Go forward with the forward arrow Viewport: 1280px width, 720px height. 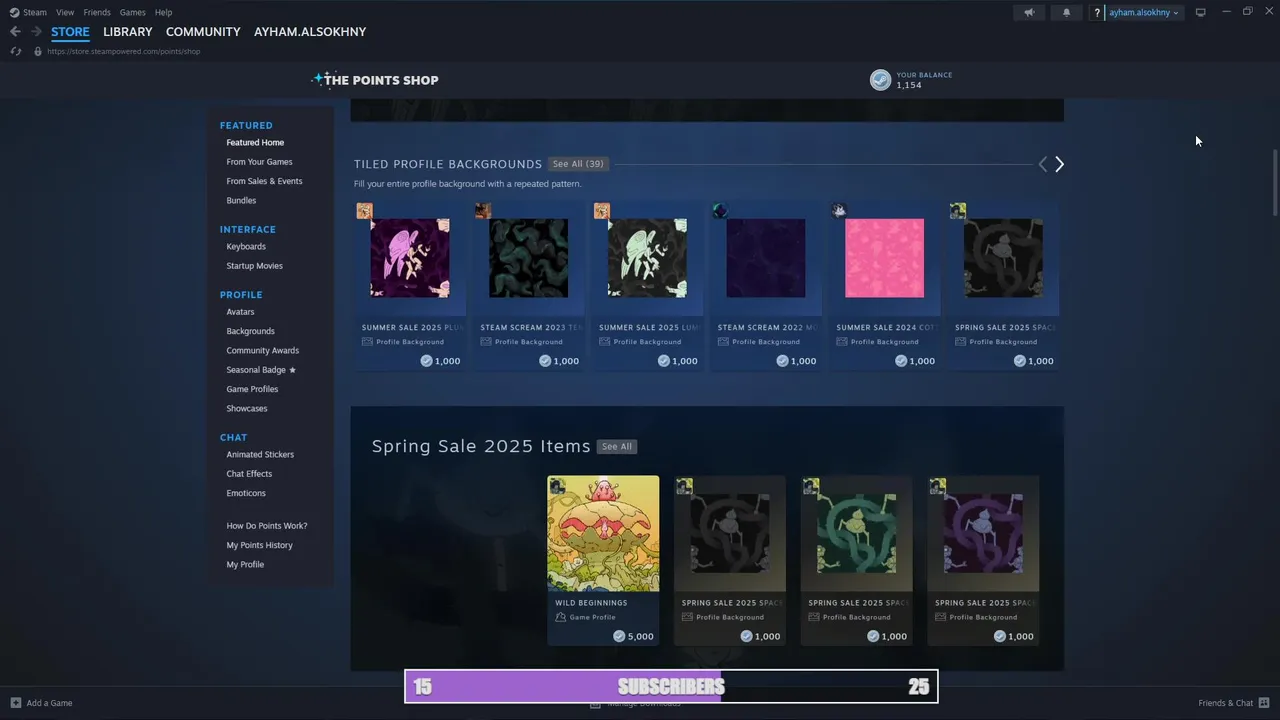[x=36, y=32]
